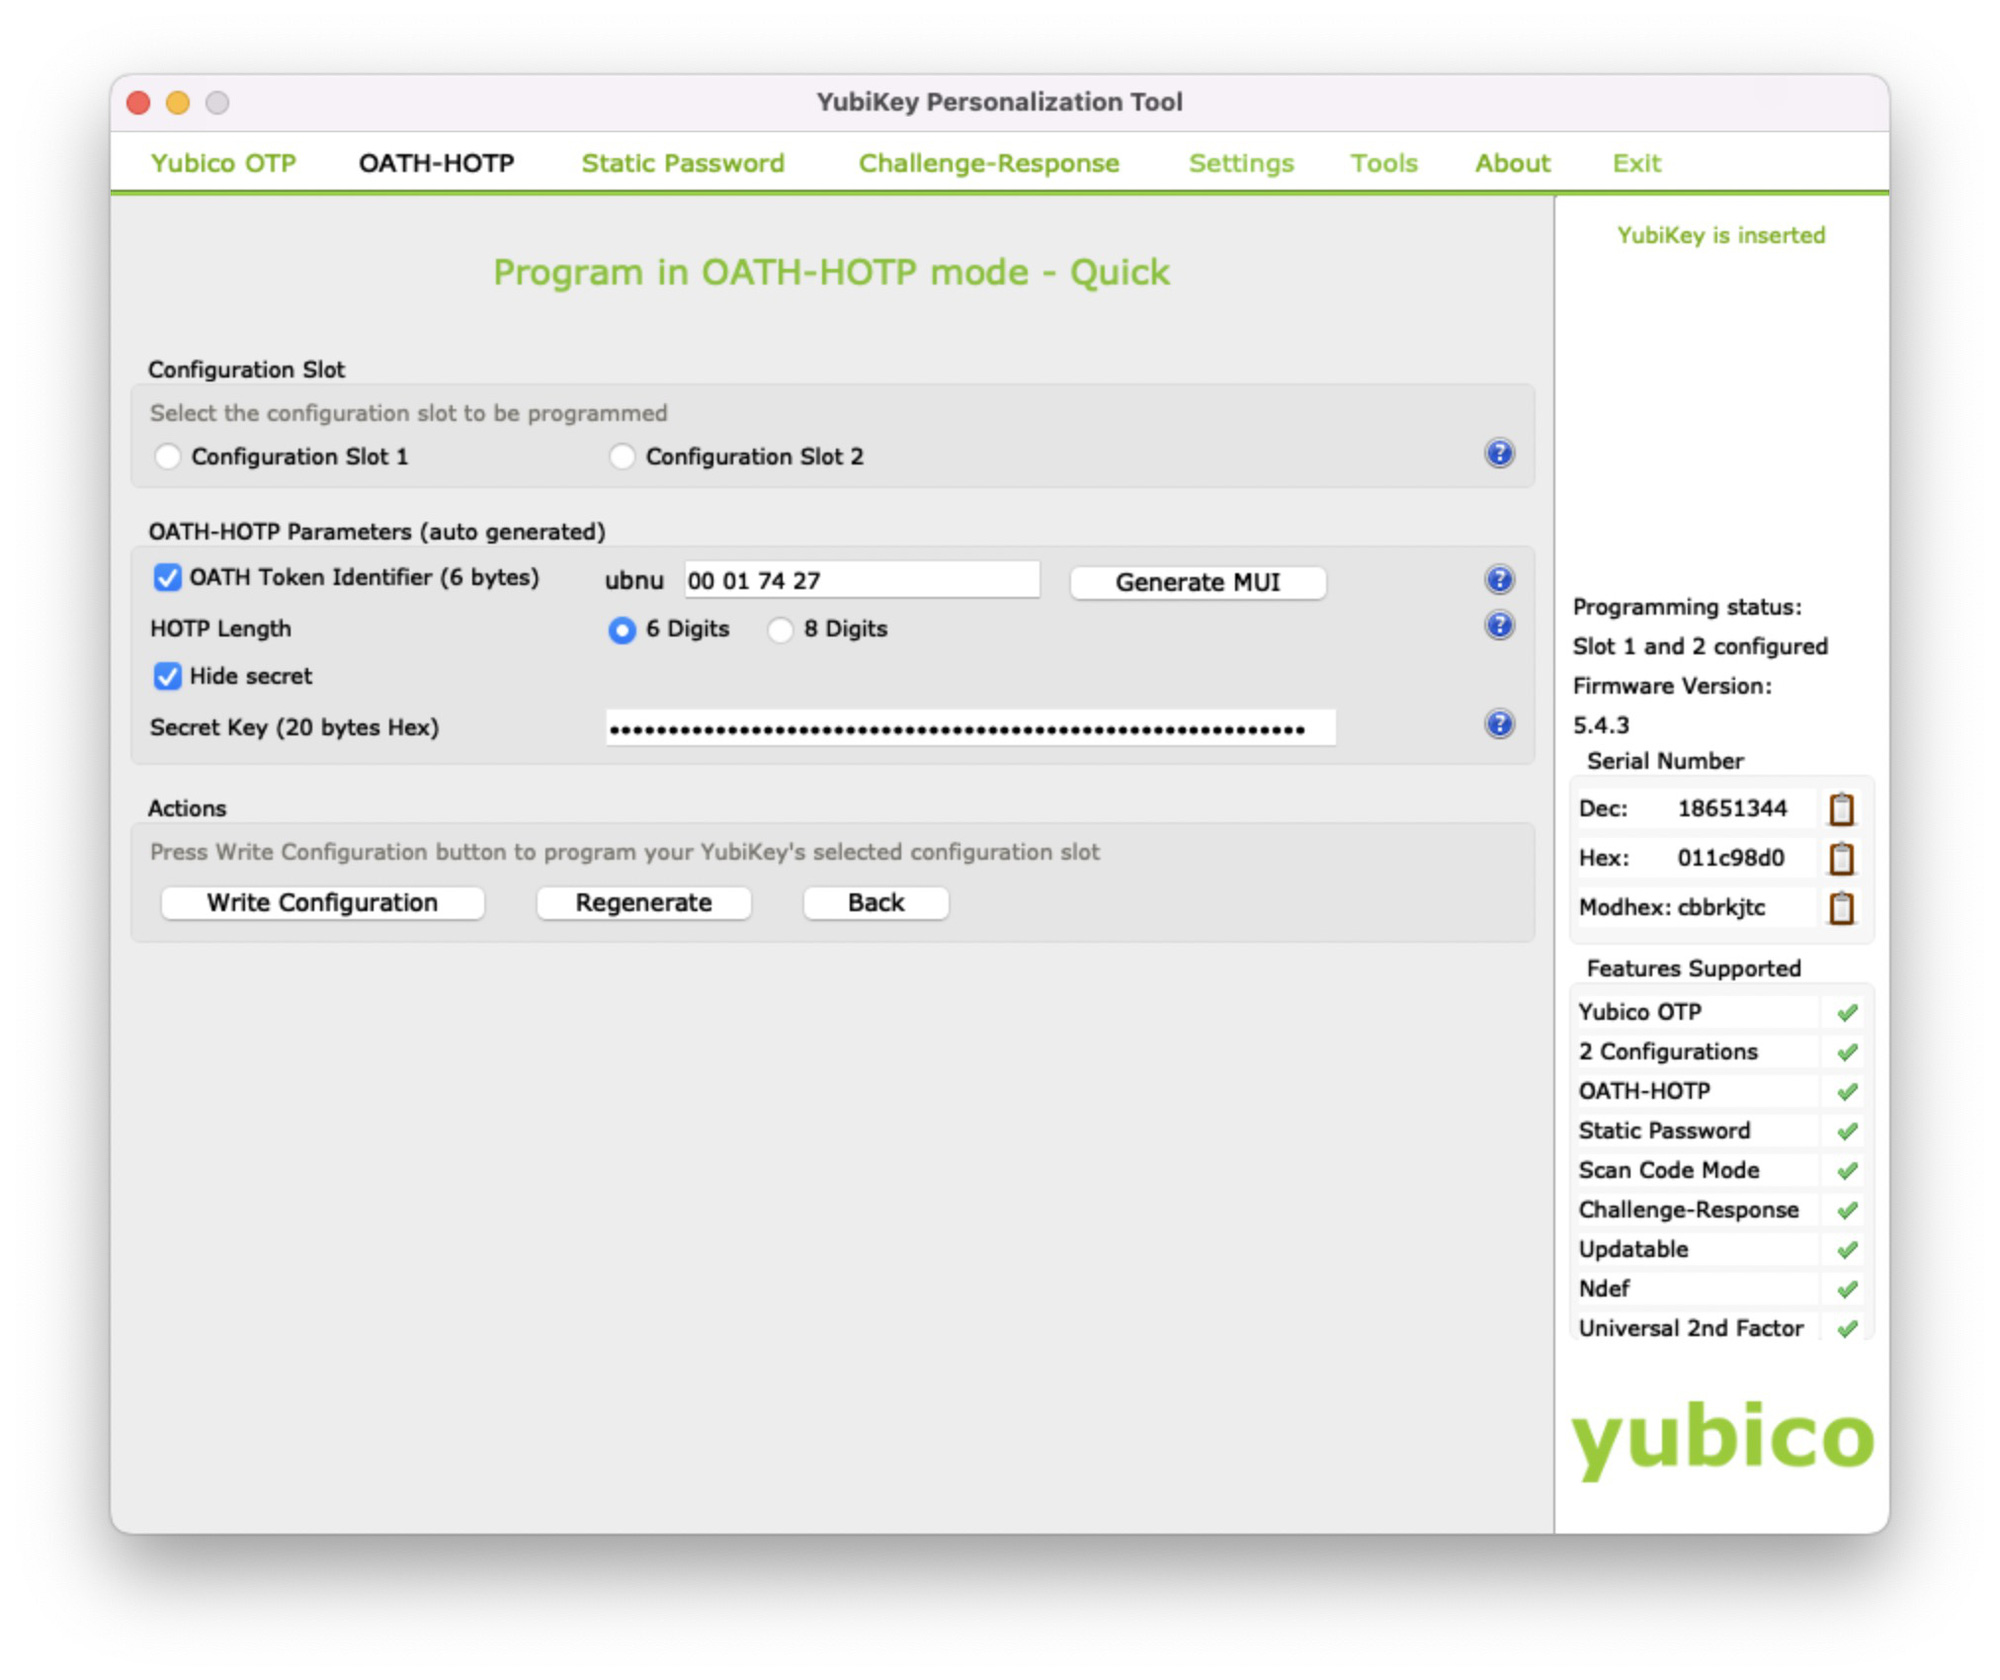Click the Exit menu item
Image resolution: width=2000 pixels, height=1680 pixels.
[x=1636, y=163]
